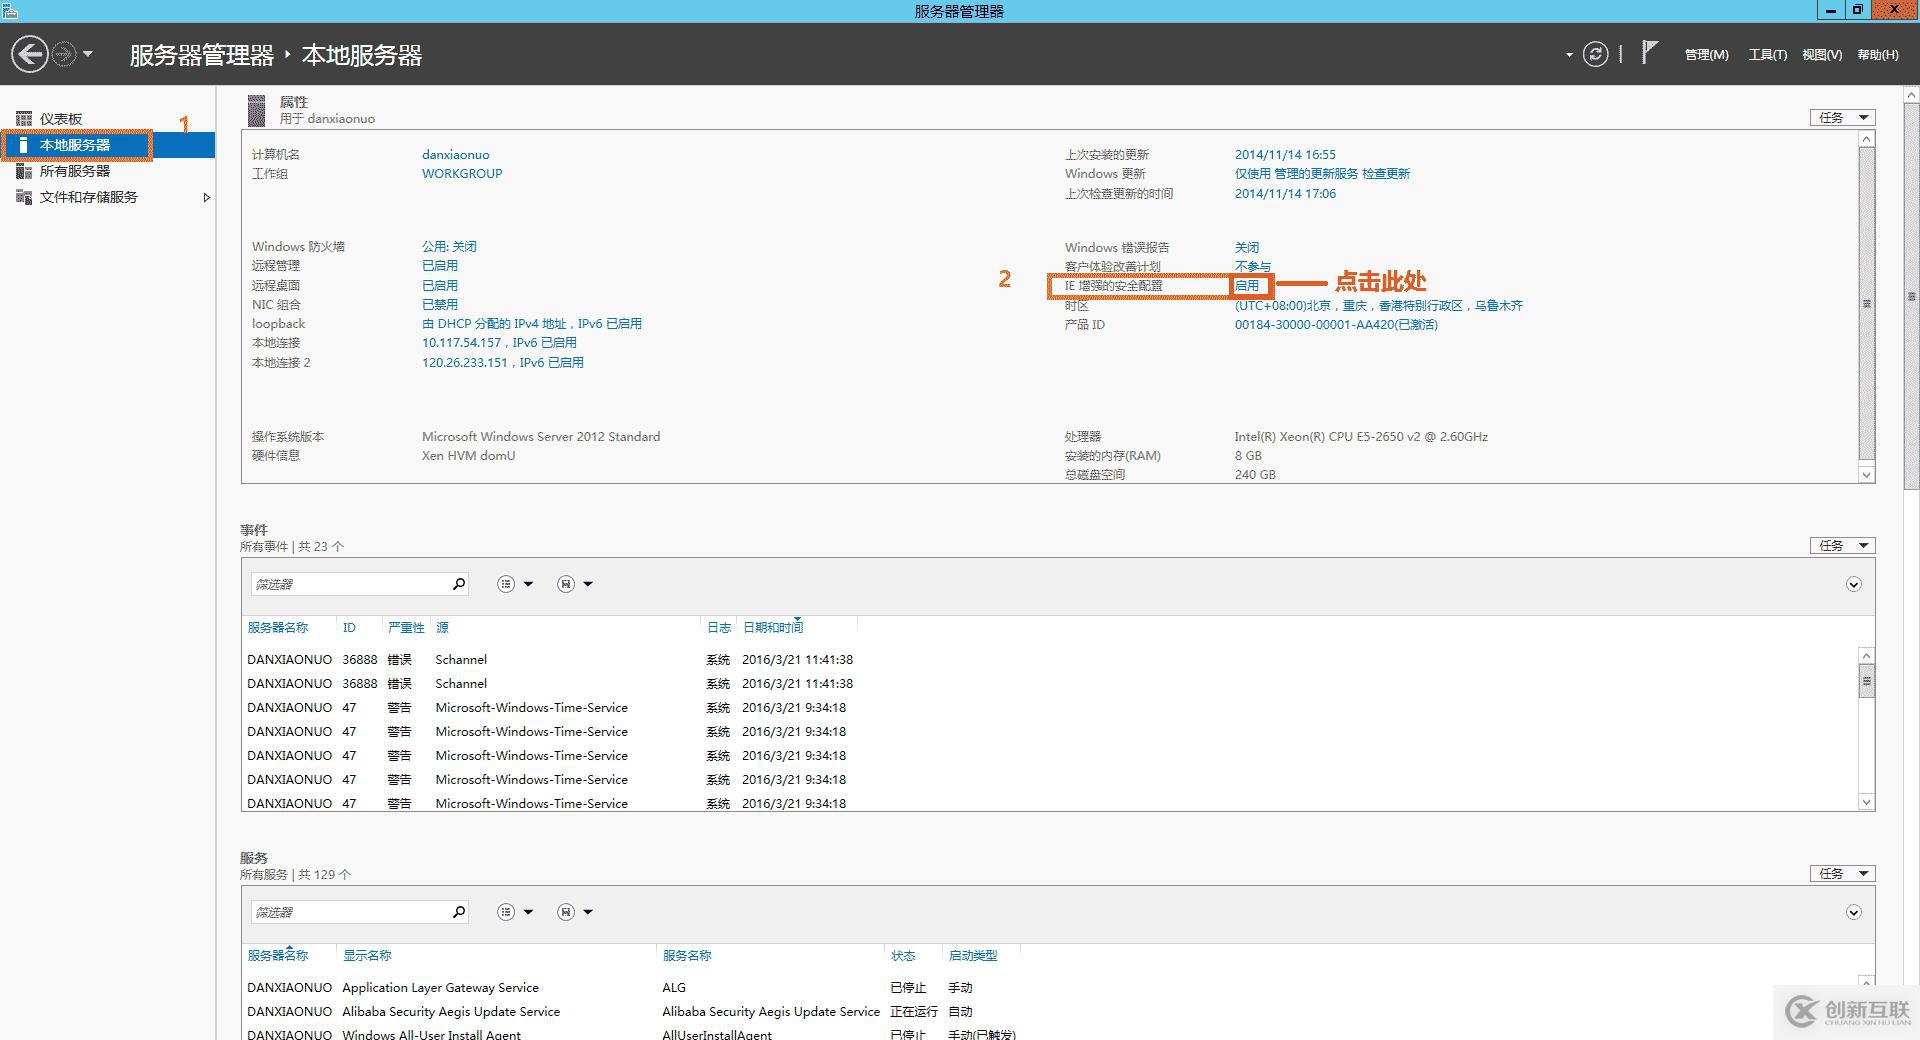The height and width of the screenshot is (1040, 1920).
Task: Open events saved queries icon dropdown
Action: coord(574,584)
